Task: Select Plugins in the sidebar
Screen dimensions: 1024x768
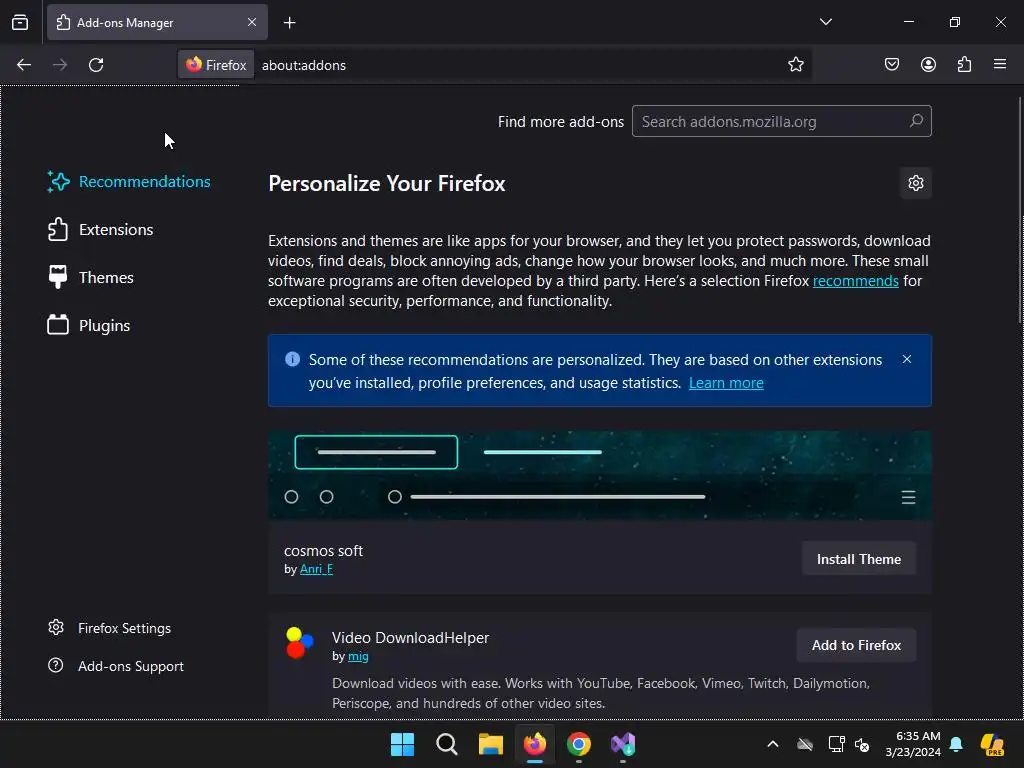Action: pyautogui.click(x=89, y=325)
